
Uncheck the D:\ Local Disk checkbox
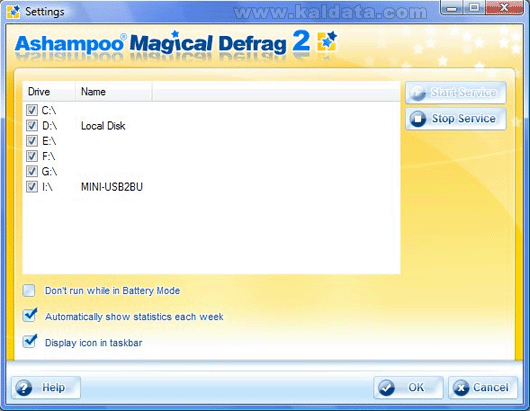pyautogui.click(x=32, y=126)
